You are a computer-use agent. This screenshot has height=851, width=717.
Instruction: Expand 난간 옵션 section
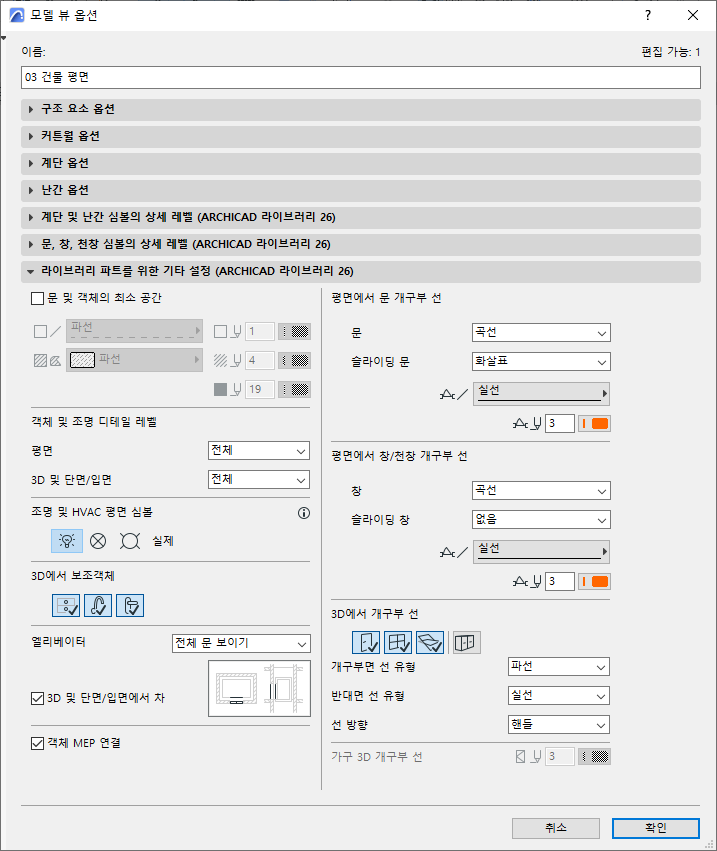(x=361, y=190)
